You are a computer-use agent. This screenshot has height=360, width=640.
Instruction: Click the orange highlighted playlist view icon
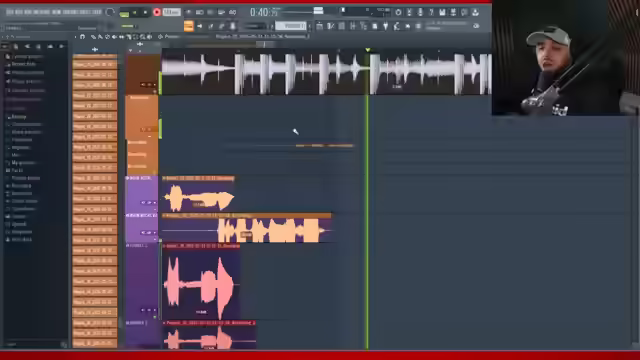click(189, 26)
